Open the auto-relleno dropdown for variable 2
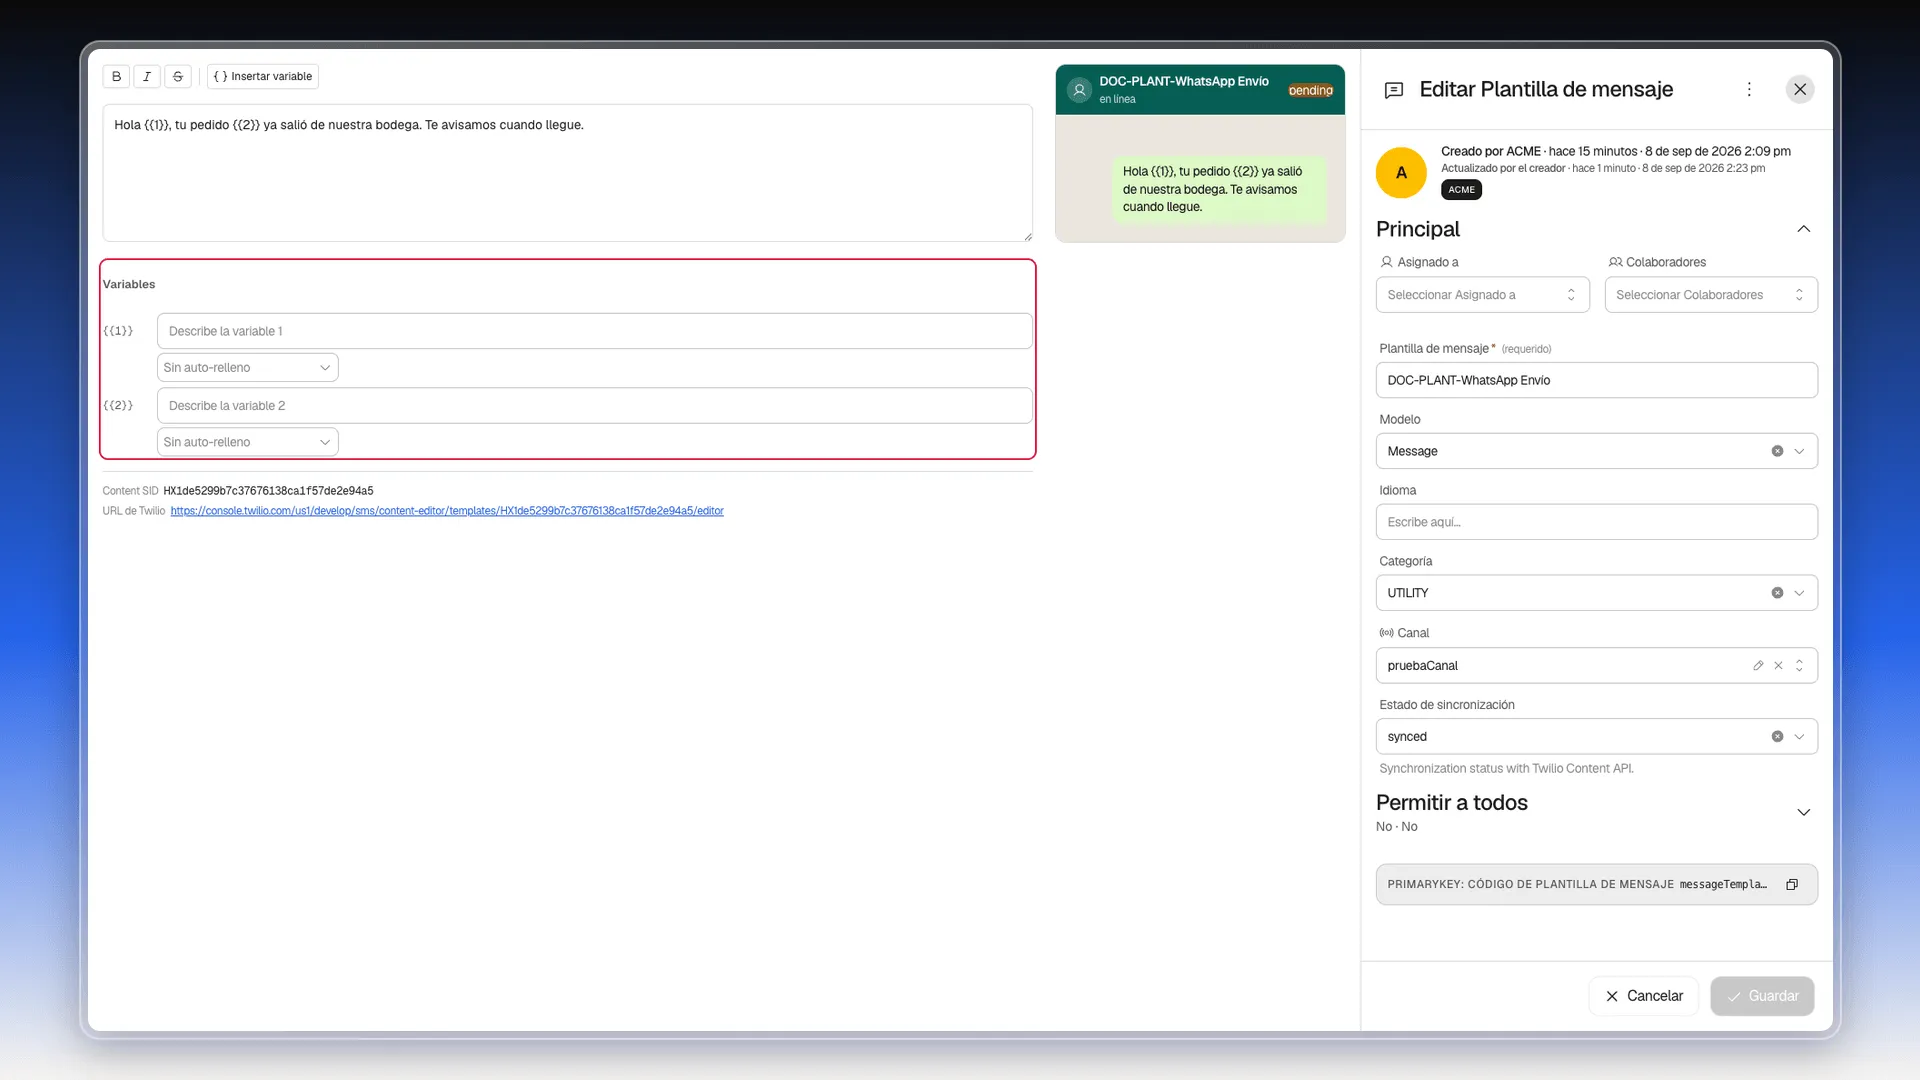The image size is (1920, 1080). (x=247, y=442)
